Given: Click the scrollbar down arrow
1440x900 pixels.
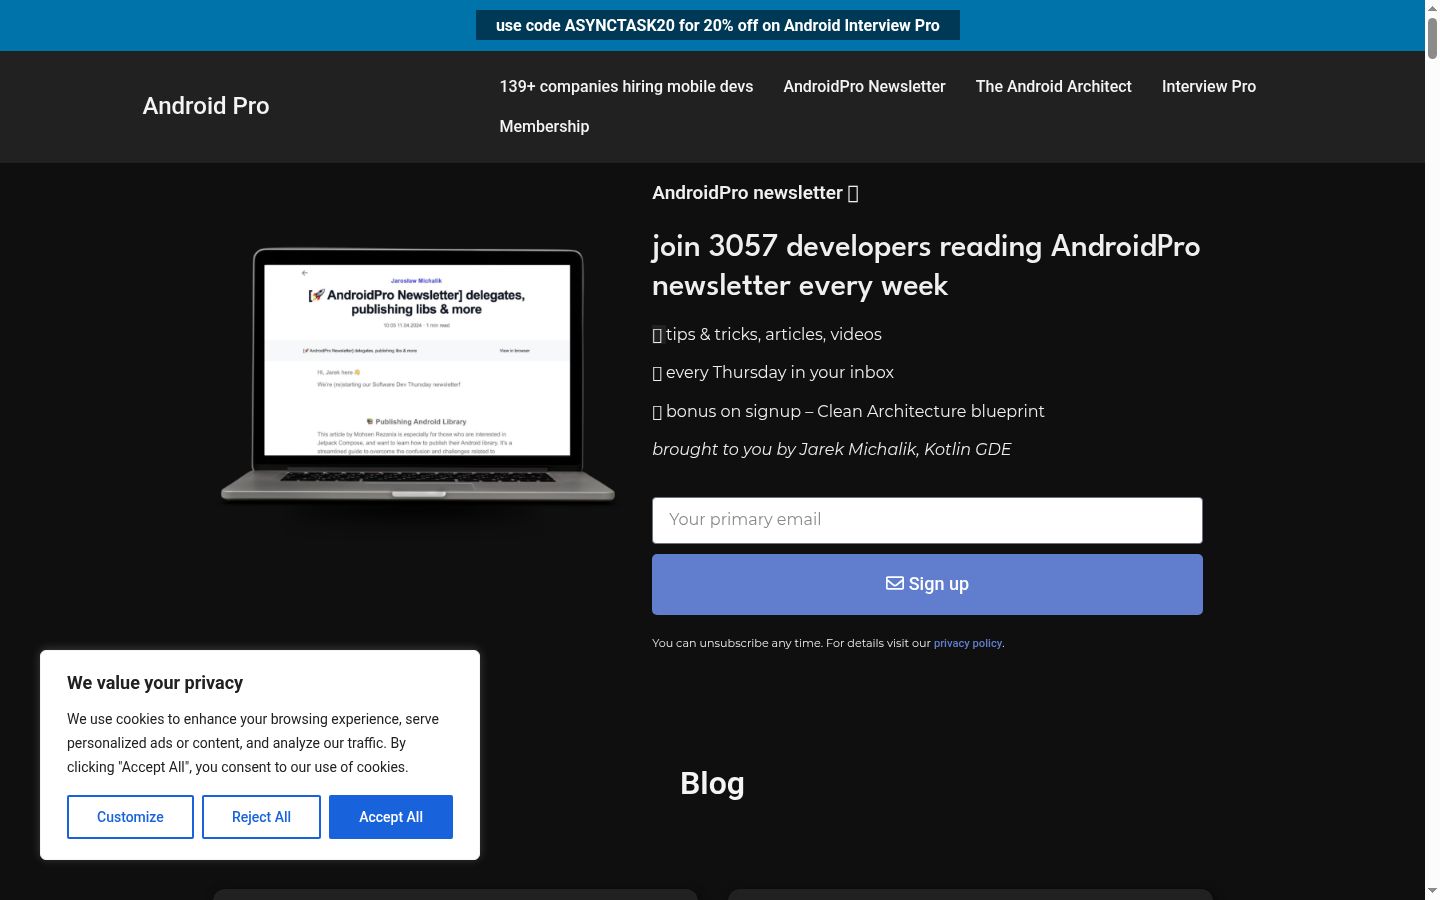Looking at the screenshot, I should (x=1432, y=891).
